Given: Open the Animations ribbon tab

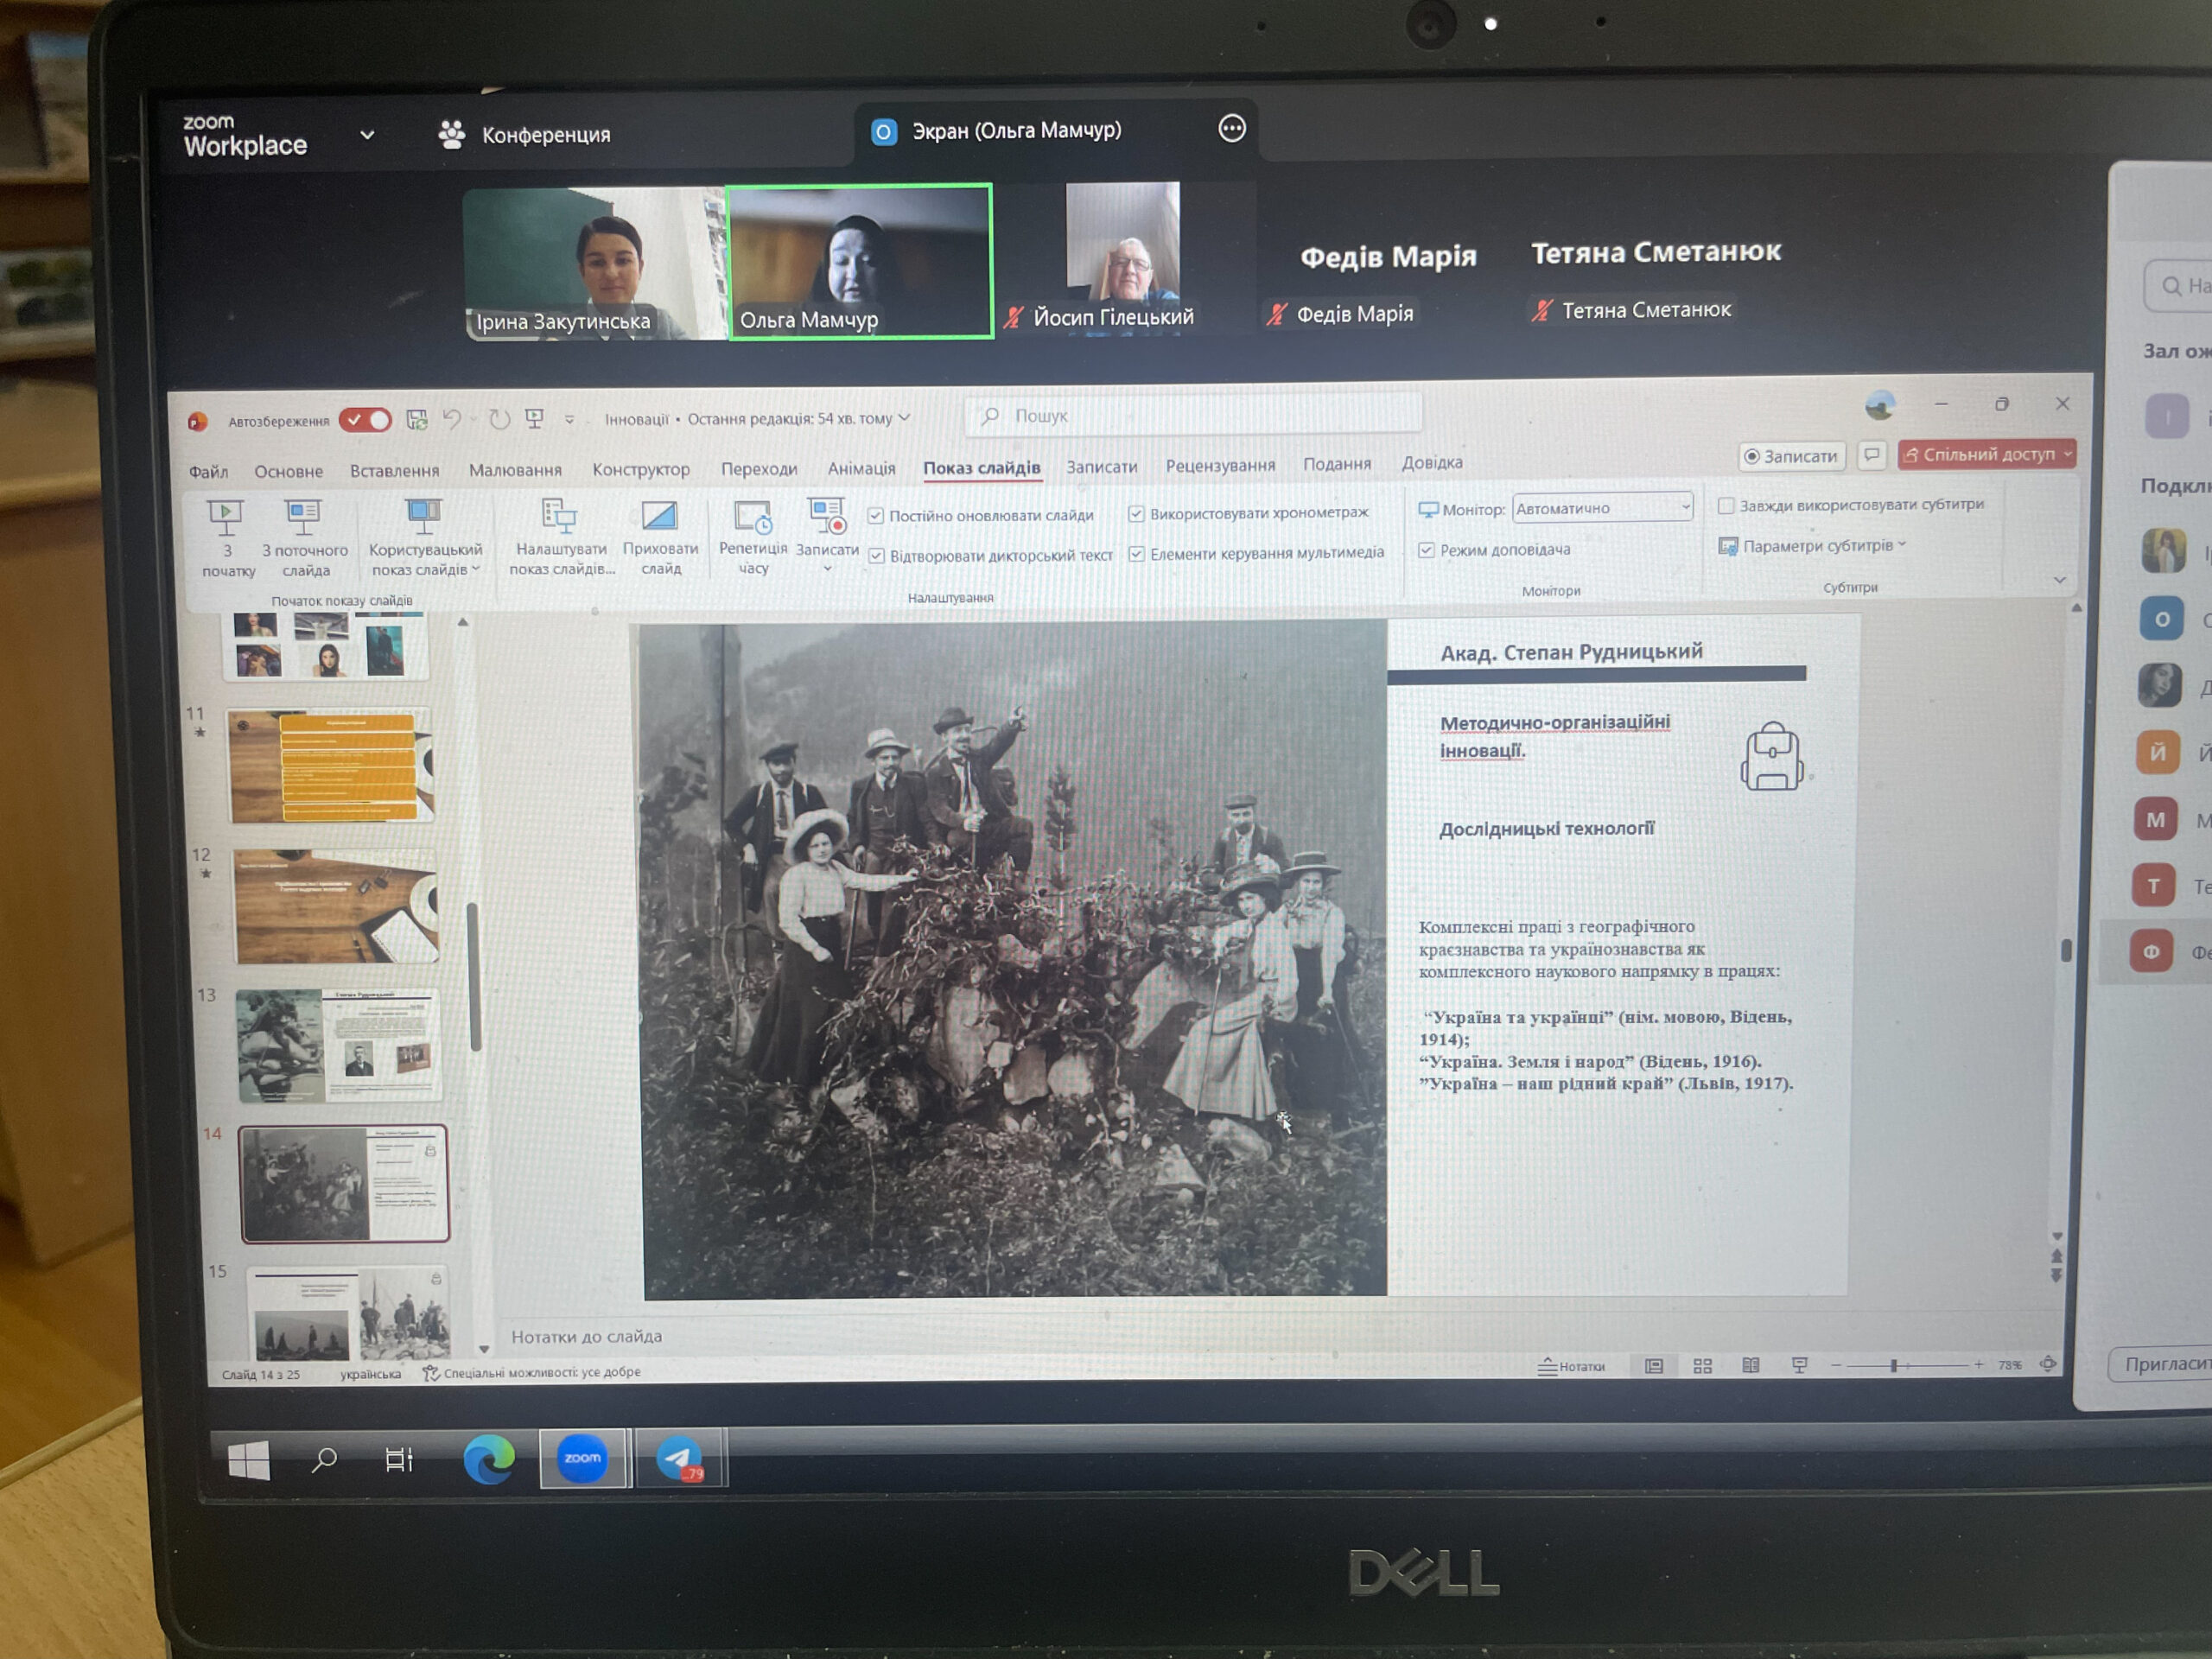Looking at the screenshot, I should tap(861, 468).
